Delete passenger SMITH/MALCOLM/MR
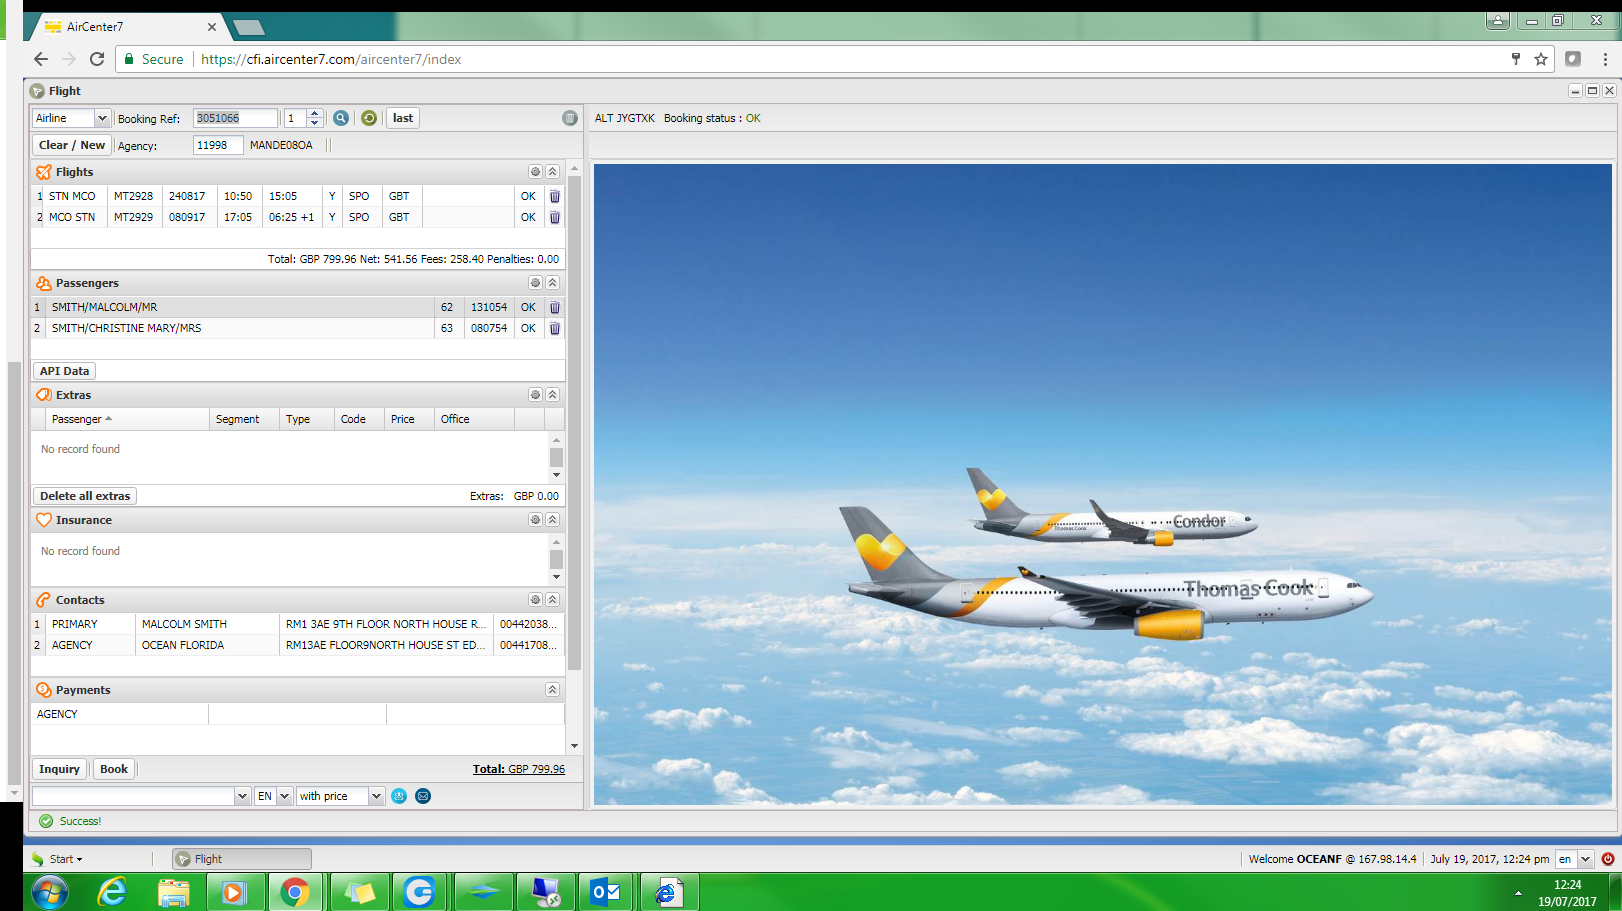This screenshot has width=1622, height=911. click(x=555, y=307)
